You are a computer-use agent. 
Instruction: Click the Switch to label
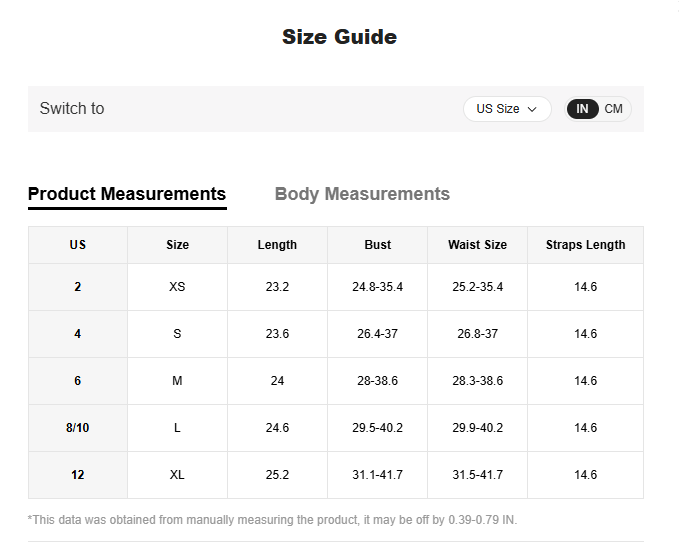(72, 109)
